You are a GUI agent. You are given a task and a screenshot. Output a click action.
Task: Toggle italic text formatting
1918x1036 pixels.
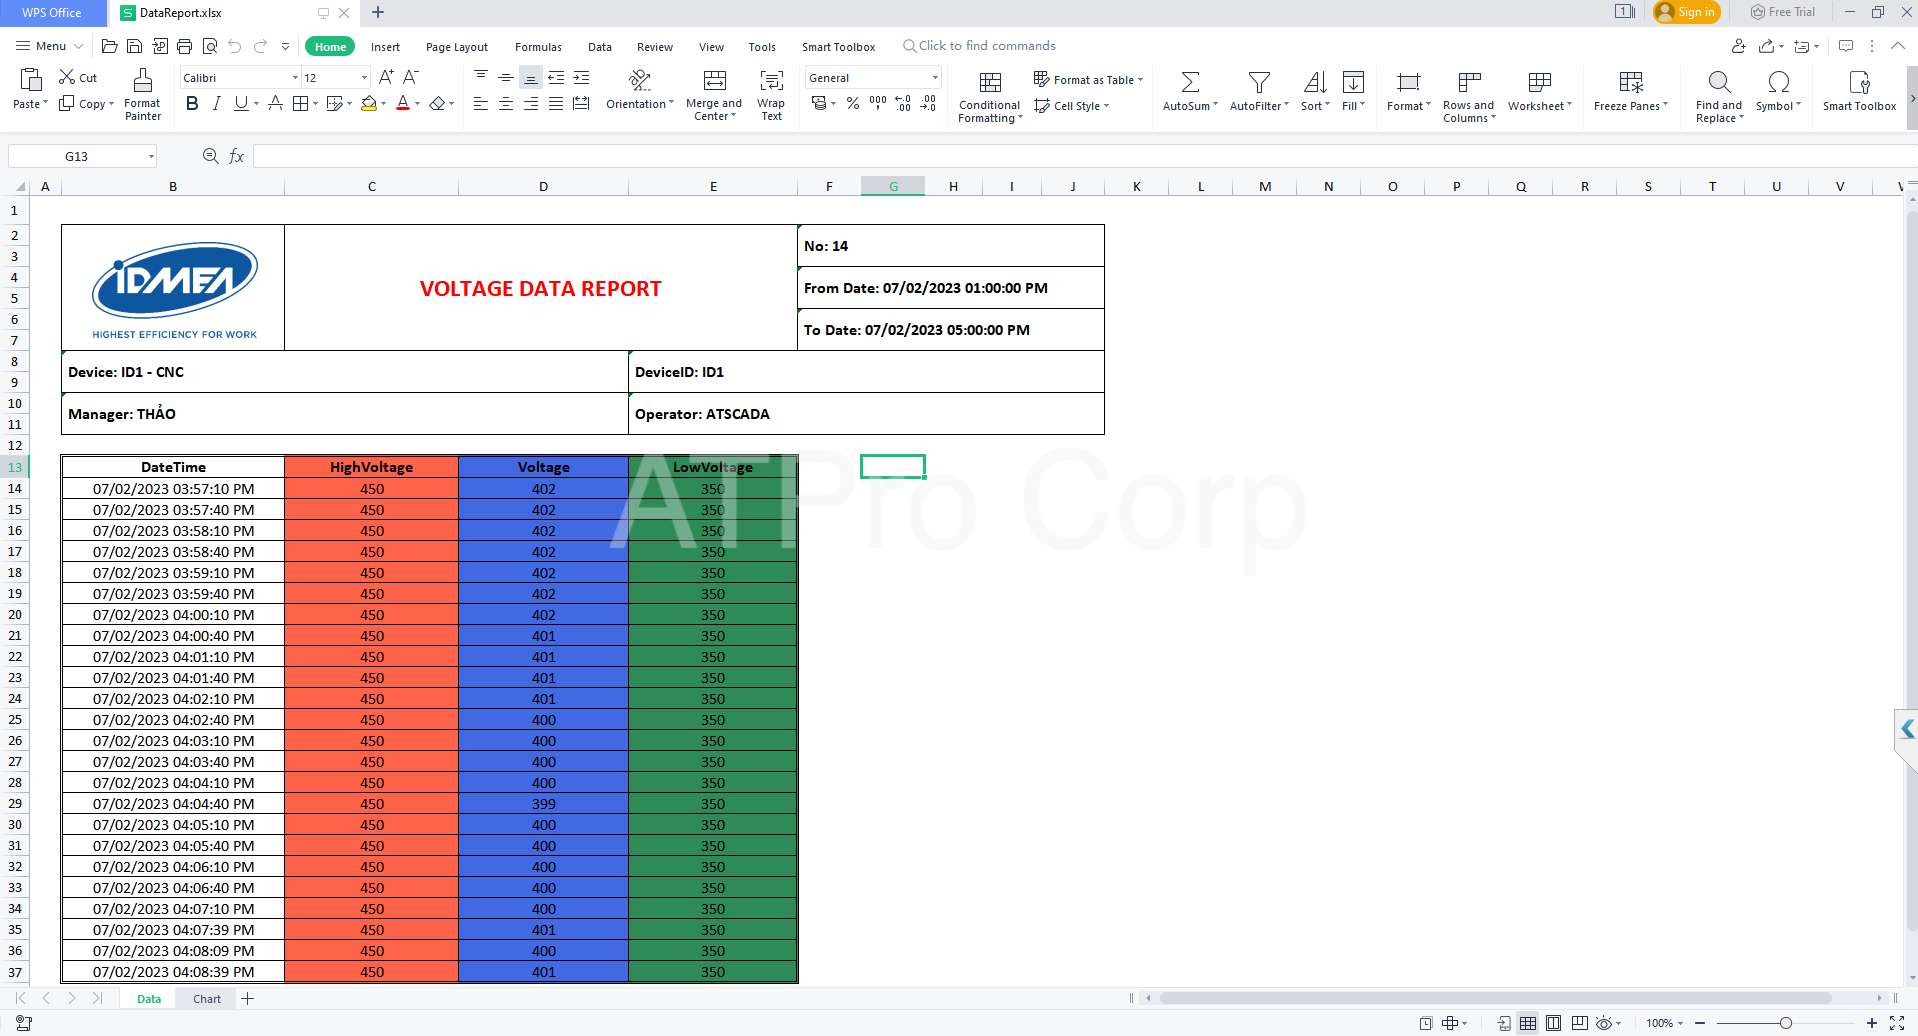(216, 104)
